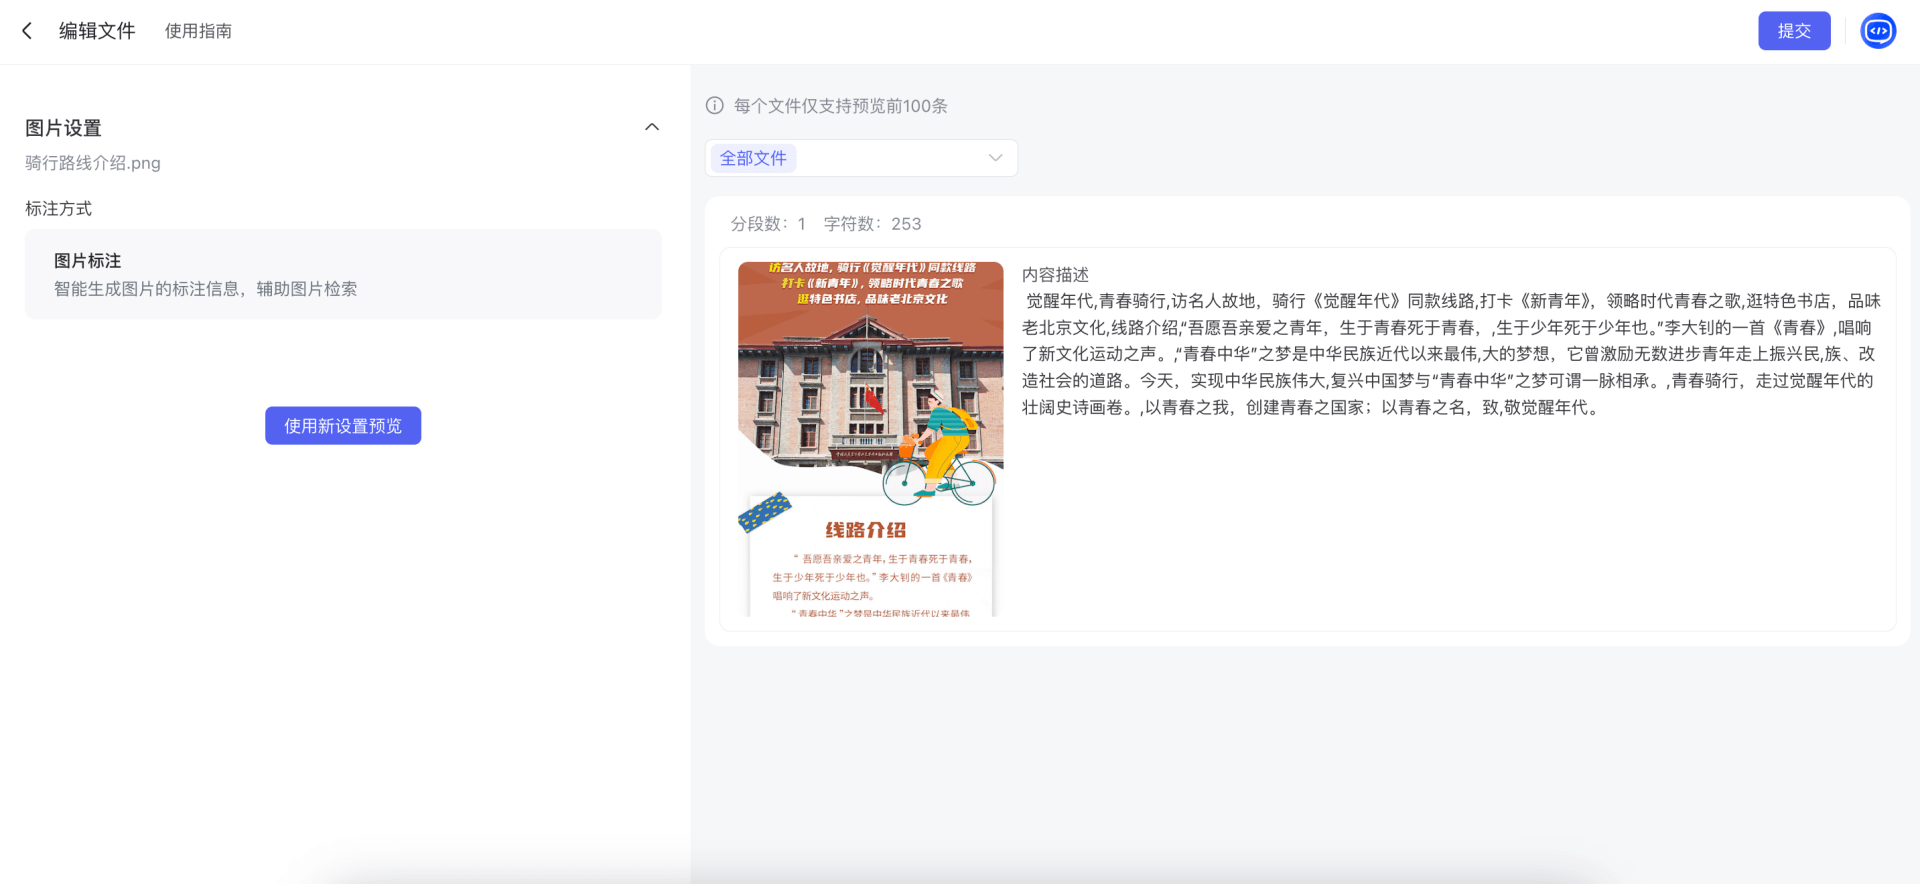Select the 图片标注 annotation option card
This screenshot has width=1920, height=884.
coord(343,274)
